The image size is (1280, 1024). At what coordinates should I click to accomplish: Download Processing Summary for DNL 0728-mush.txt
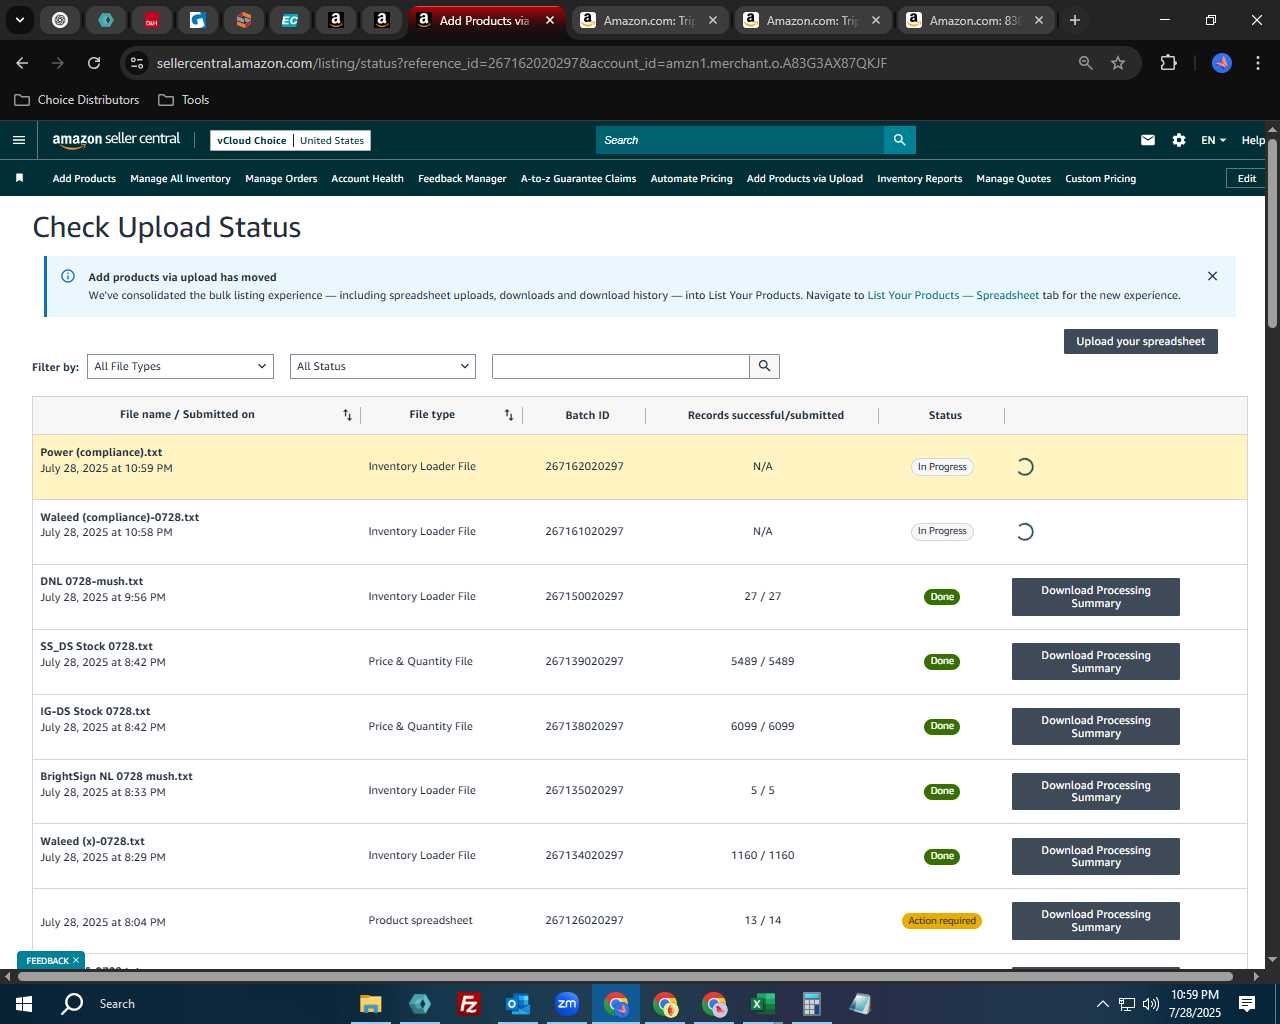[1096, 597]
